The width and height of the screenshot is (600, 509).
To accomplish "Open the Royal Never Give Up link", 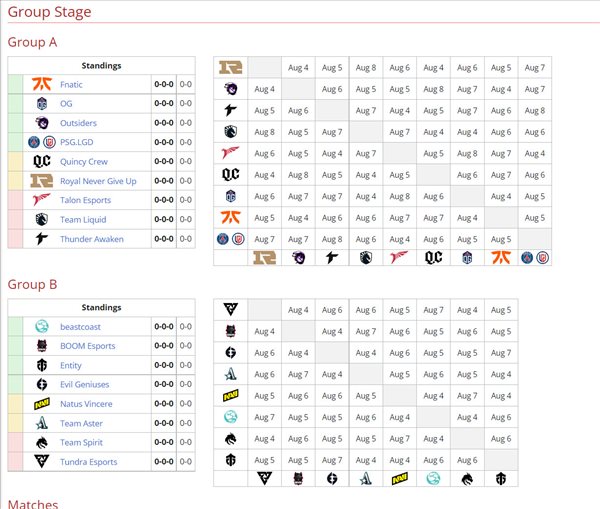I will [x=98, y=181].
